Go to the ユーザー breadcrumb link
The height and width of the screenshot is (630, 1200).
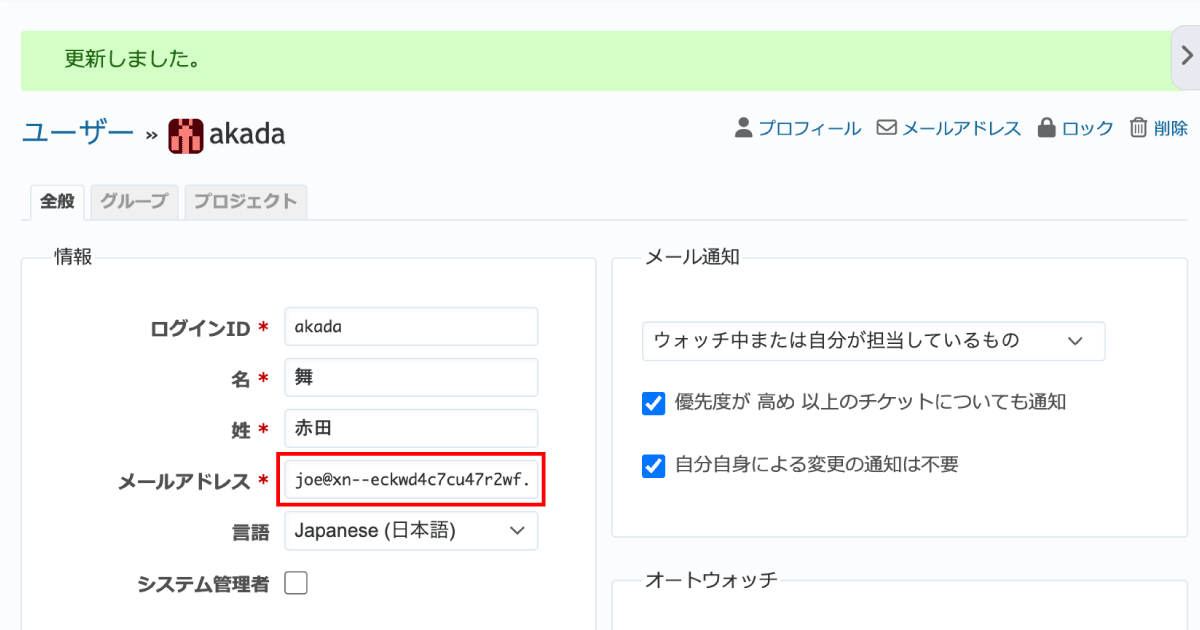tap(77, 132)
